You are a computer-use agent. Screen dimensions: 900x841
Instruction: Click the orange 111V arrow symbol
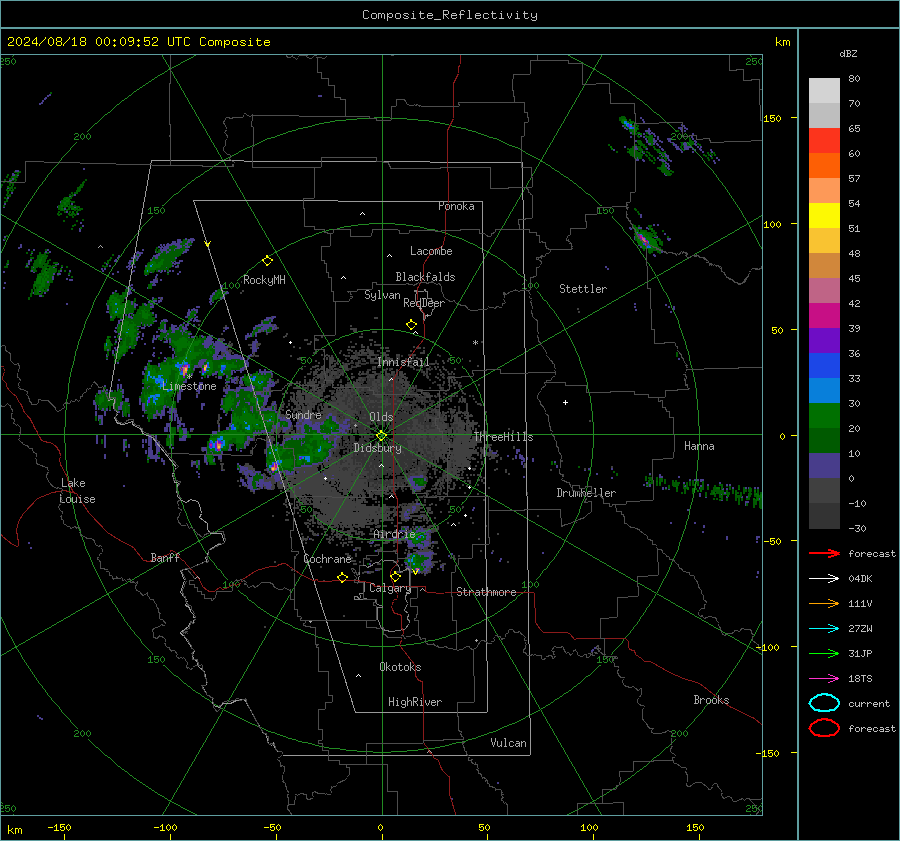(824, 603)
